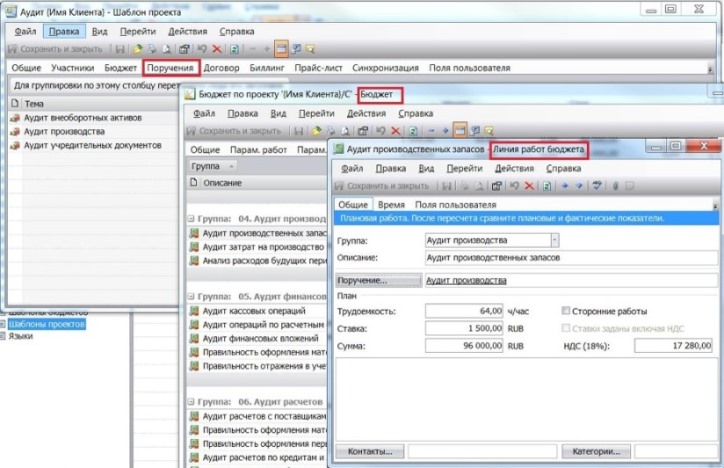Click the properties icon in the Линия работ бюджета toolbar
Screen dimensions: 724x468
pos(496,186)
